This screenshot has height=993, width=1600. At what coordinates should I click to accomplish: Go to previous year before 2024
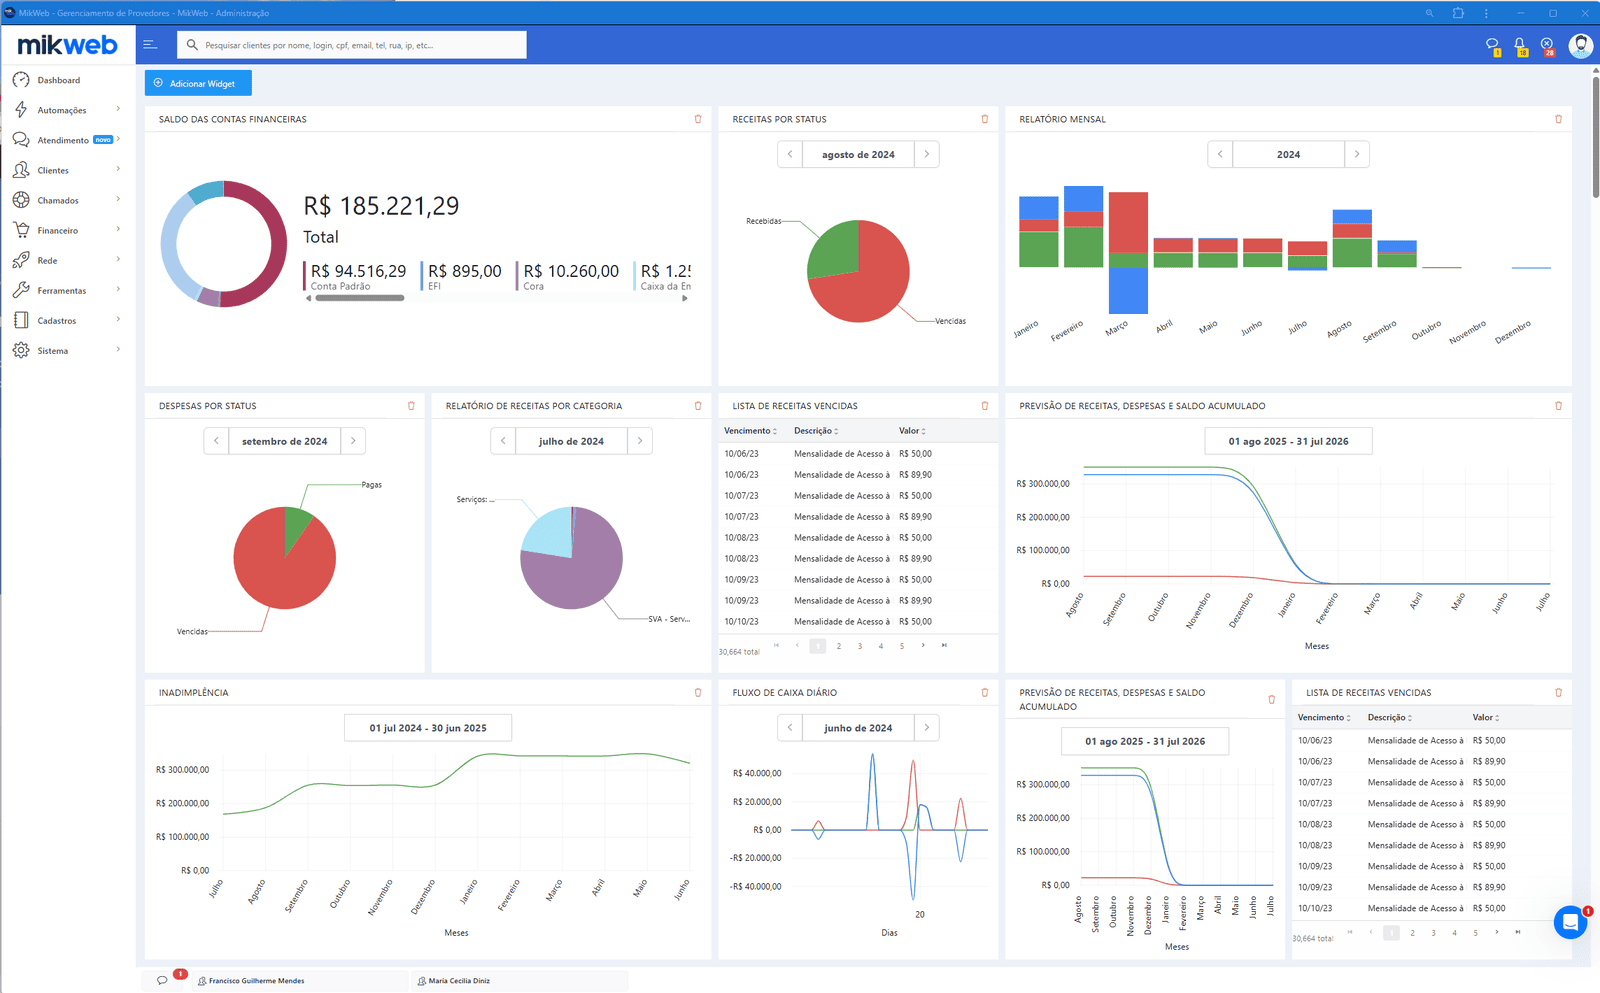1220,154
